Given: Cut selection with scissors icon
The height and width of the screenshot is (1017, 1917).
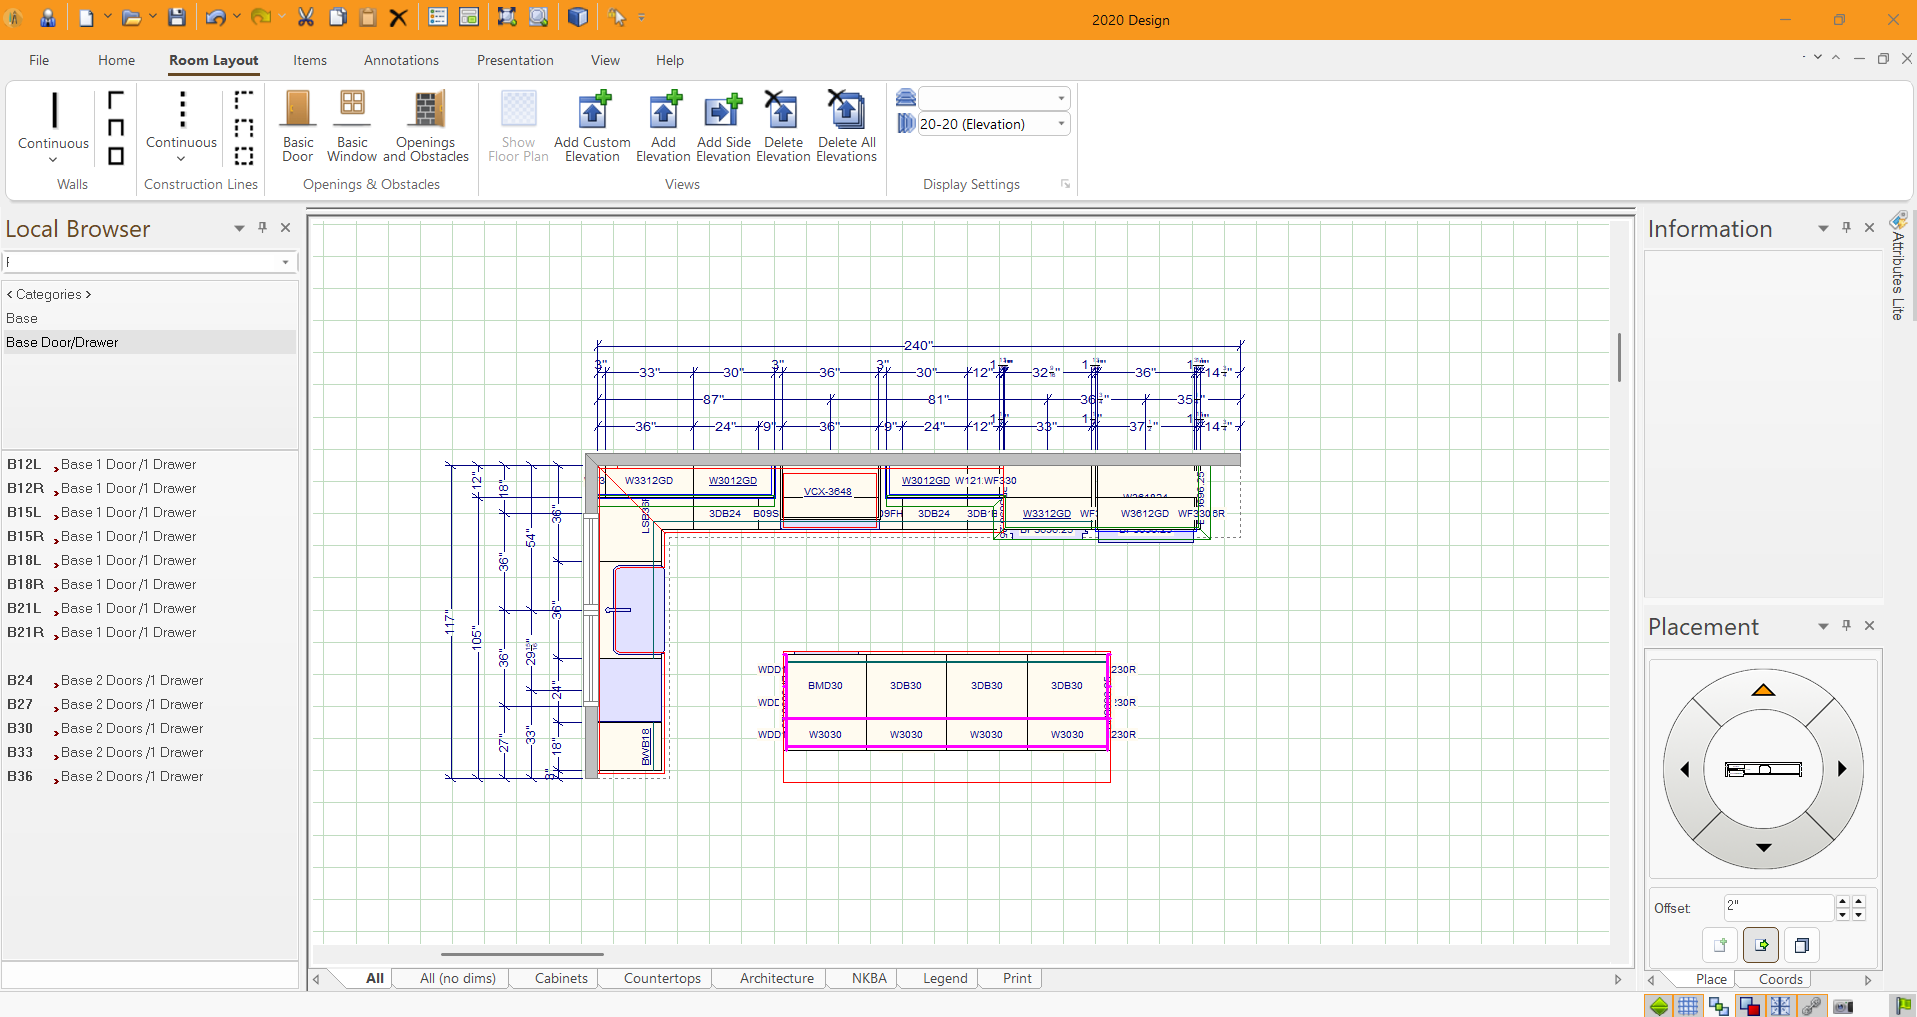Looking at the screenshot, I should (306, 18).
